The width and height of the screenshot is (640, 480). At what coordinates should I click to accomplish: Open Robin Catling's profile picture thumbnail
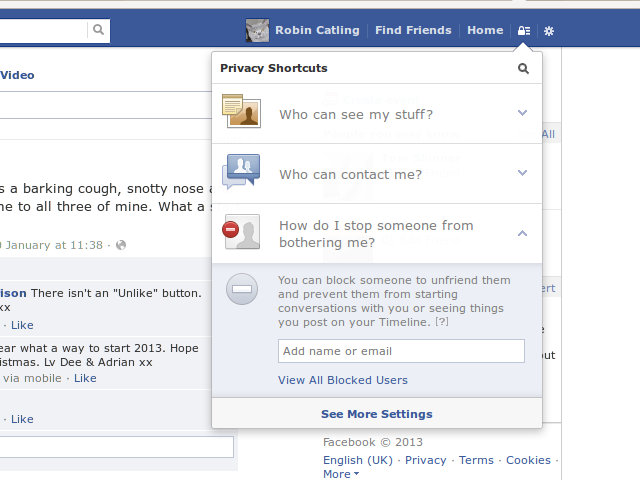point(257,30)
